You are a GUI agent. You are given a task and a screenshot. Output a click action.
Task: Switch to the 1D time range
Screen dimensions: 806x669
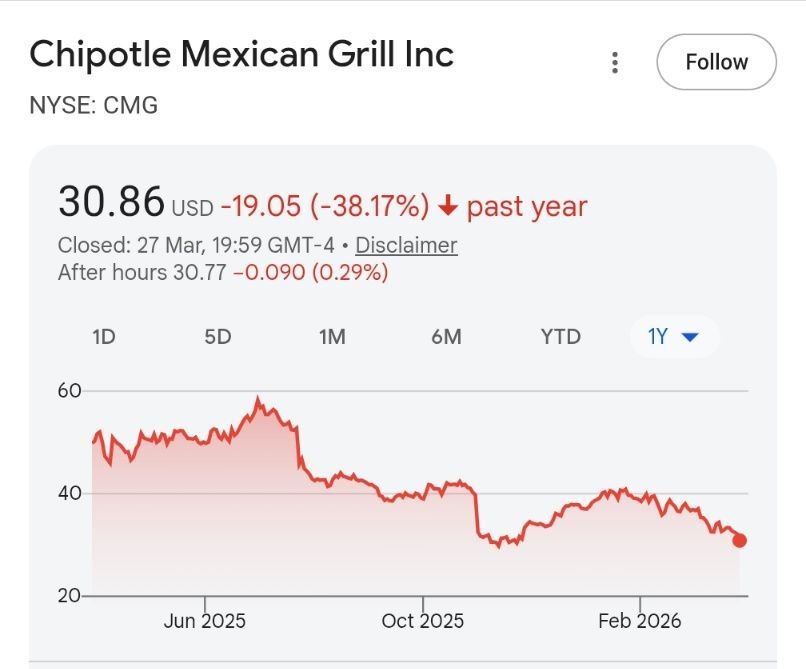pos(103,337)
